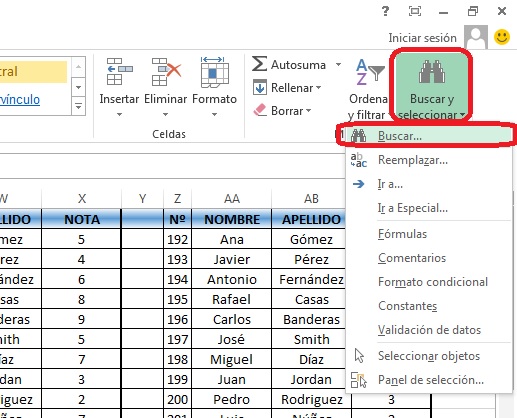Choose Ir a... menu entry
The height and width of the screenshot is (418, 517).
[429, 184]
